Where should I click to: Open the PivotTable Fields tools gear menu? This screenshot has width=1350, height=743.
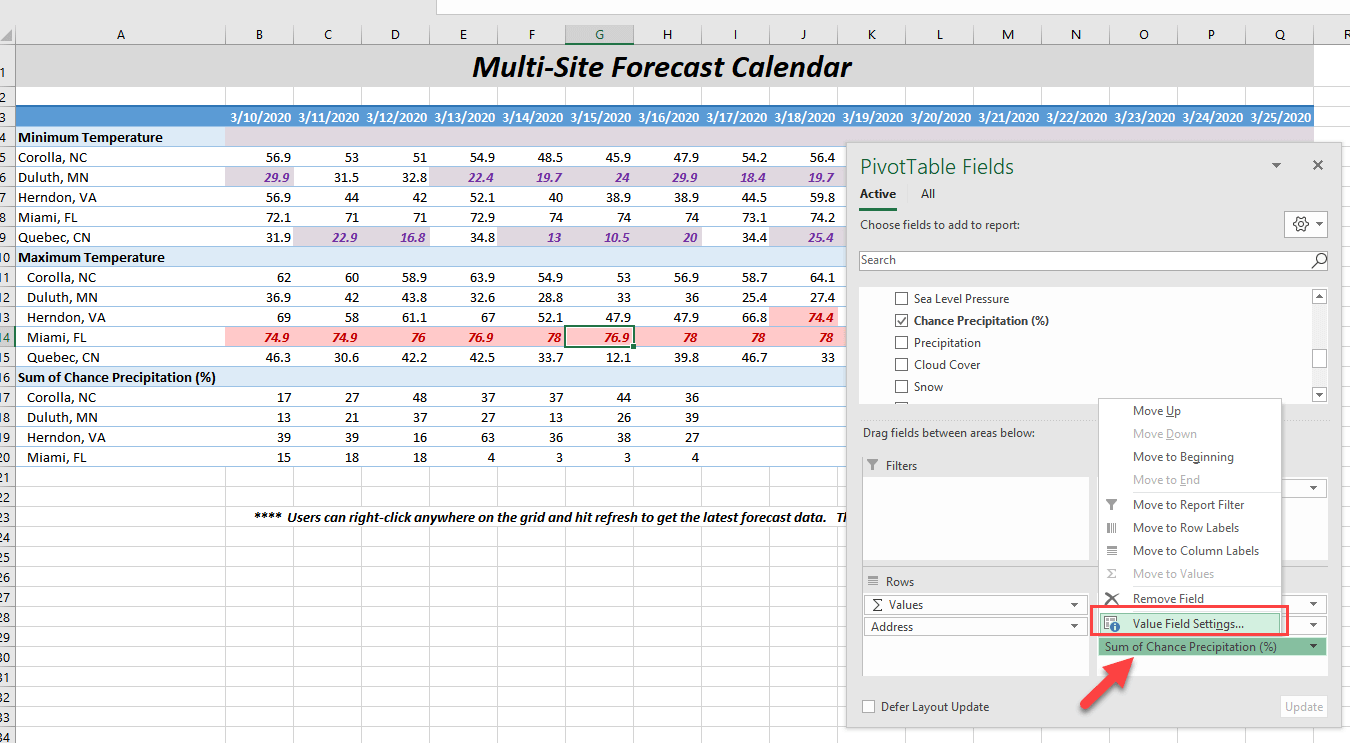click(x=1306, y=225)
